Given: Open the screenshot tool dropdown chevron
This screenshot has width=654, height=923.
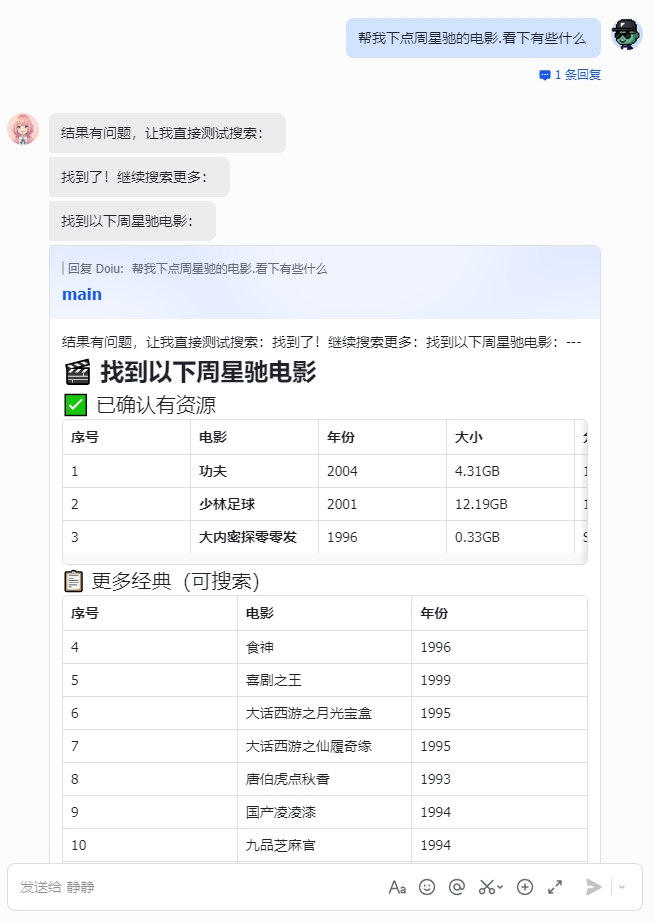Looking at the screenshot, I should pos(500,887).
